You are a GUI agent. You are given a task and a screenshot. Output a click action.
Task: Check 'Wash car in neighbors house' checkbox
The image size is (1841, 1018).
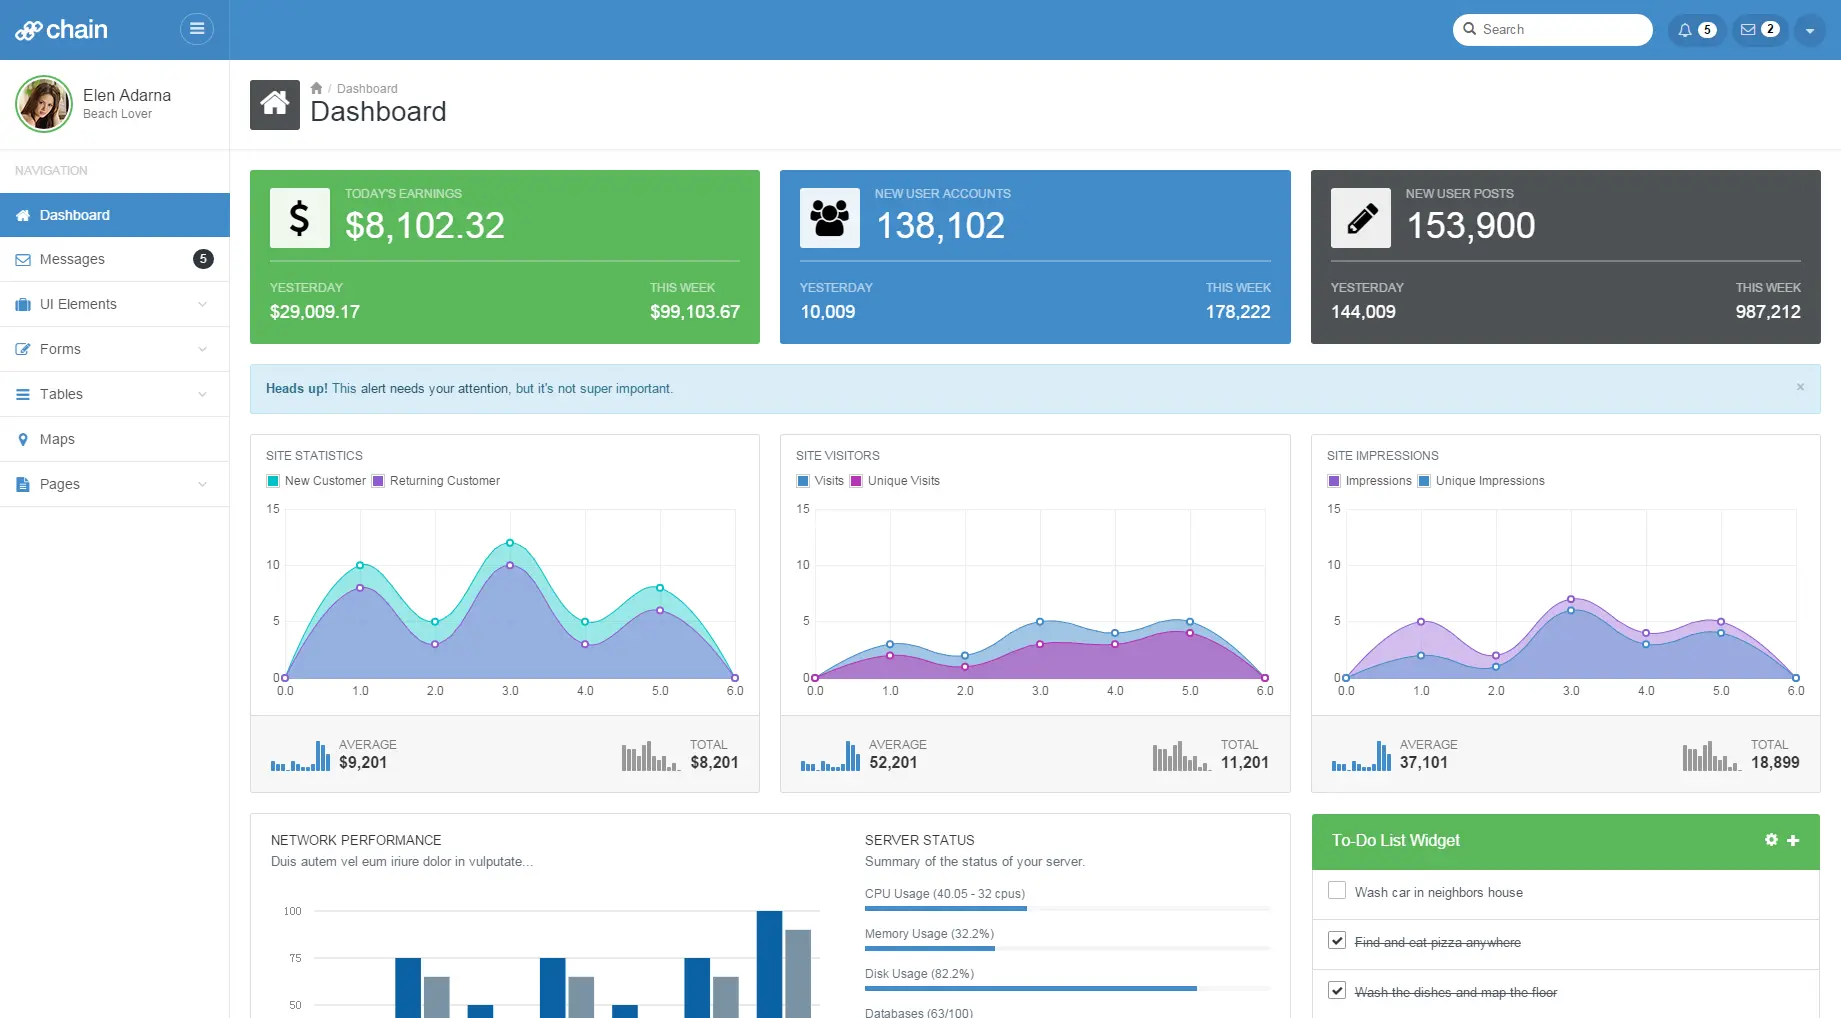pos(1337,890)
